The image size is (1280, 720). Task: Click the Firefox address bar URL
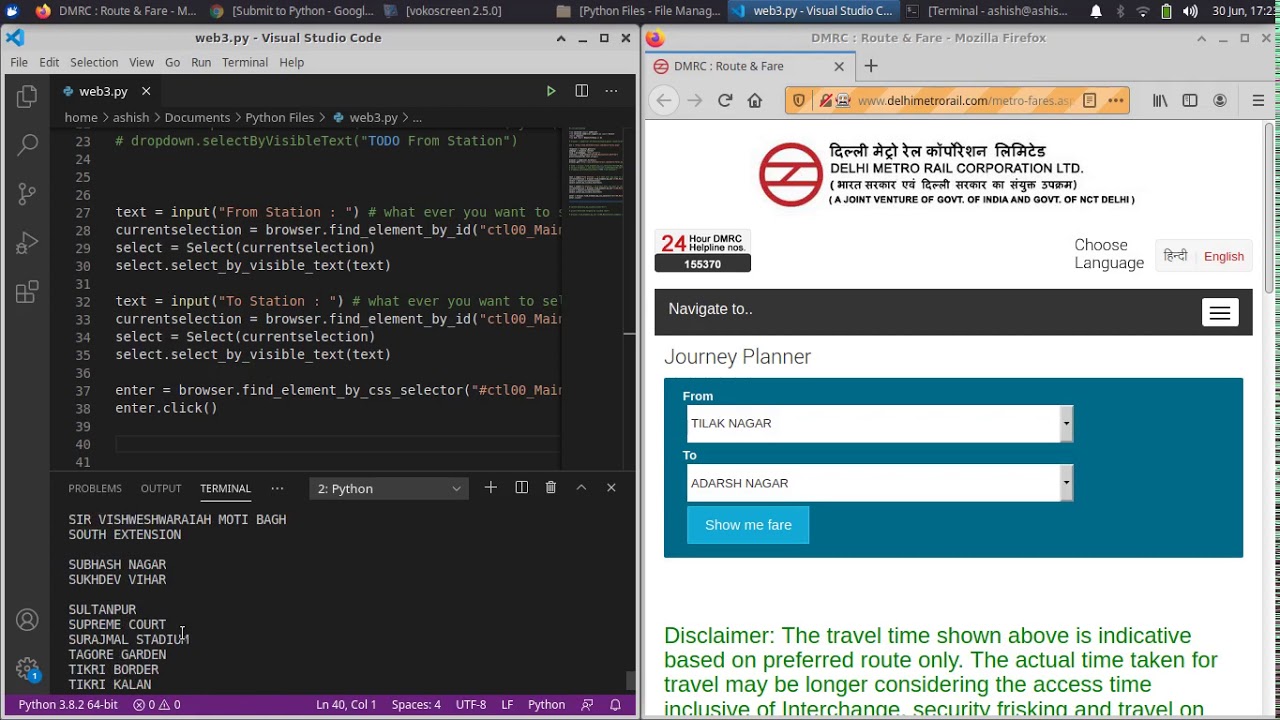pos(964,100)
